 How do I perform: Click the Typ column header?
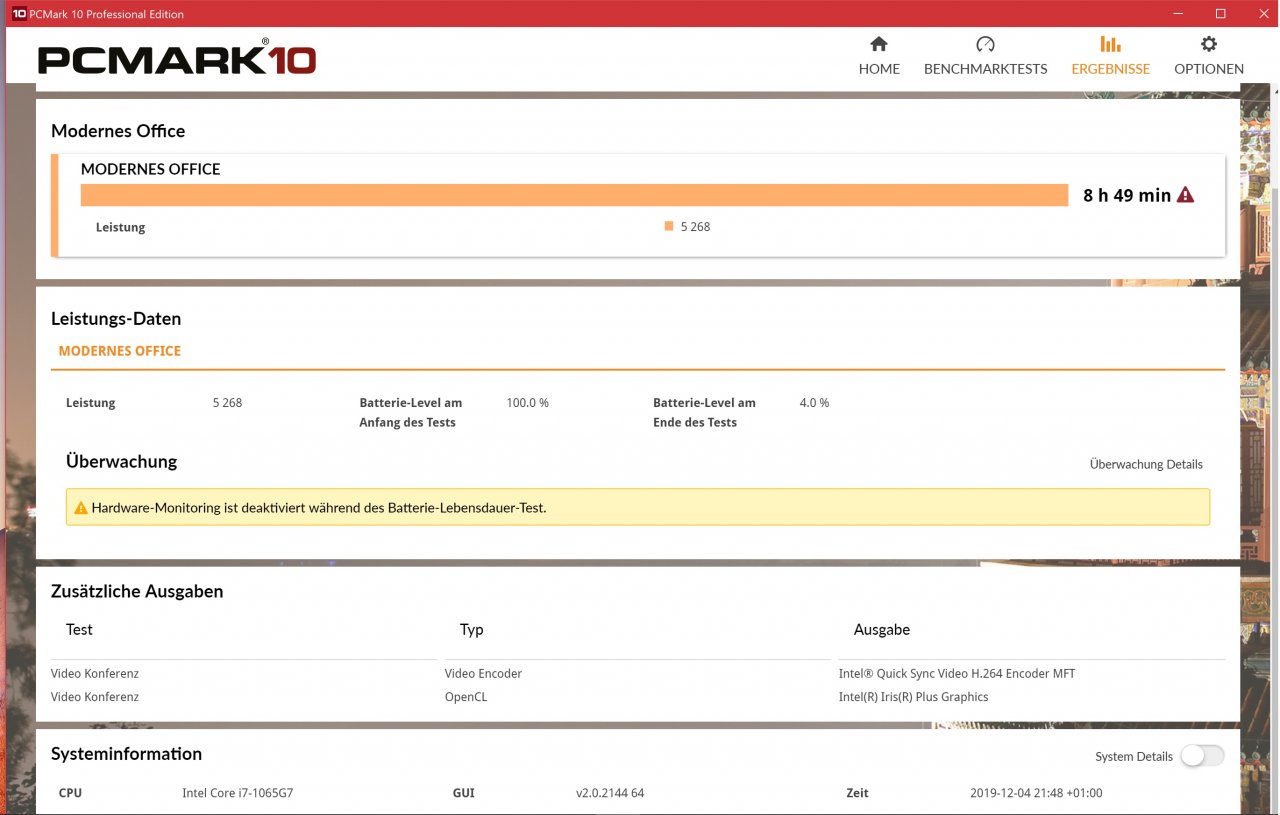click(x=472, y=630)
